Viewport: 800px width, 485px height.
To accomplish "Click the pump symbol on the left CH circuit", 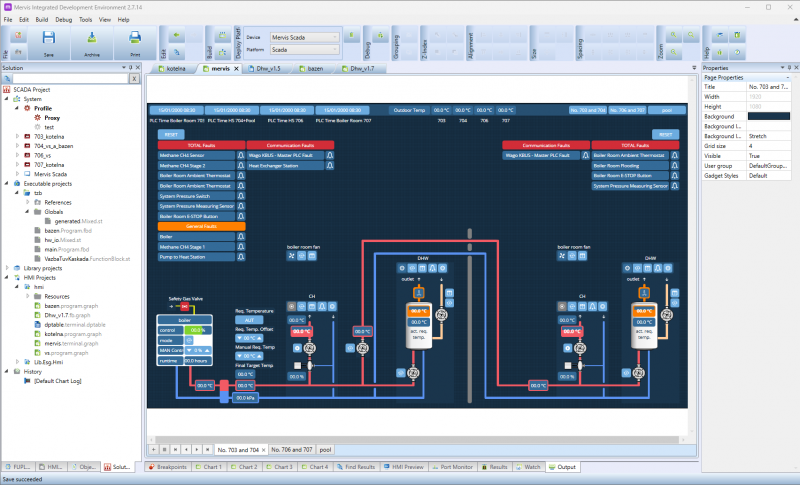I will pyautogui.click(x=309, y=348).
